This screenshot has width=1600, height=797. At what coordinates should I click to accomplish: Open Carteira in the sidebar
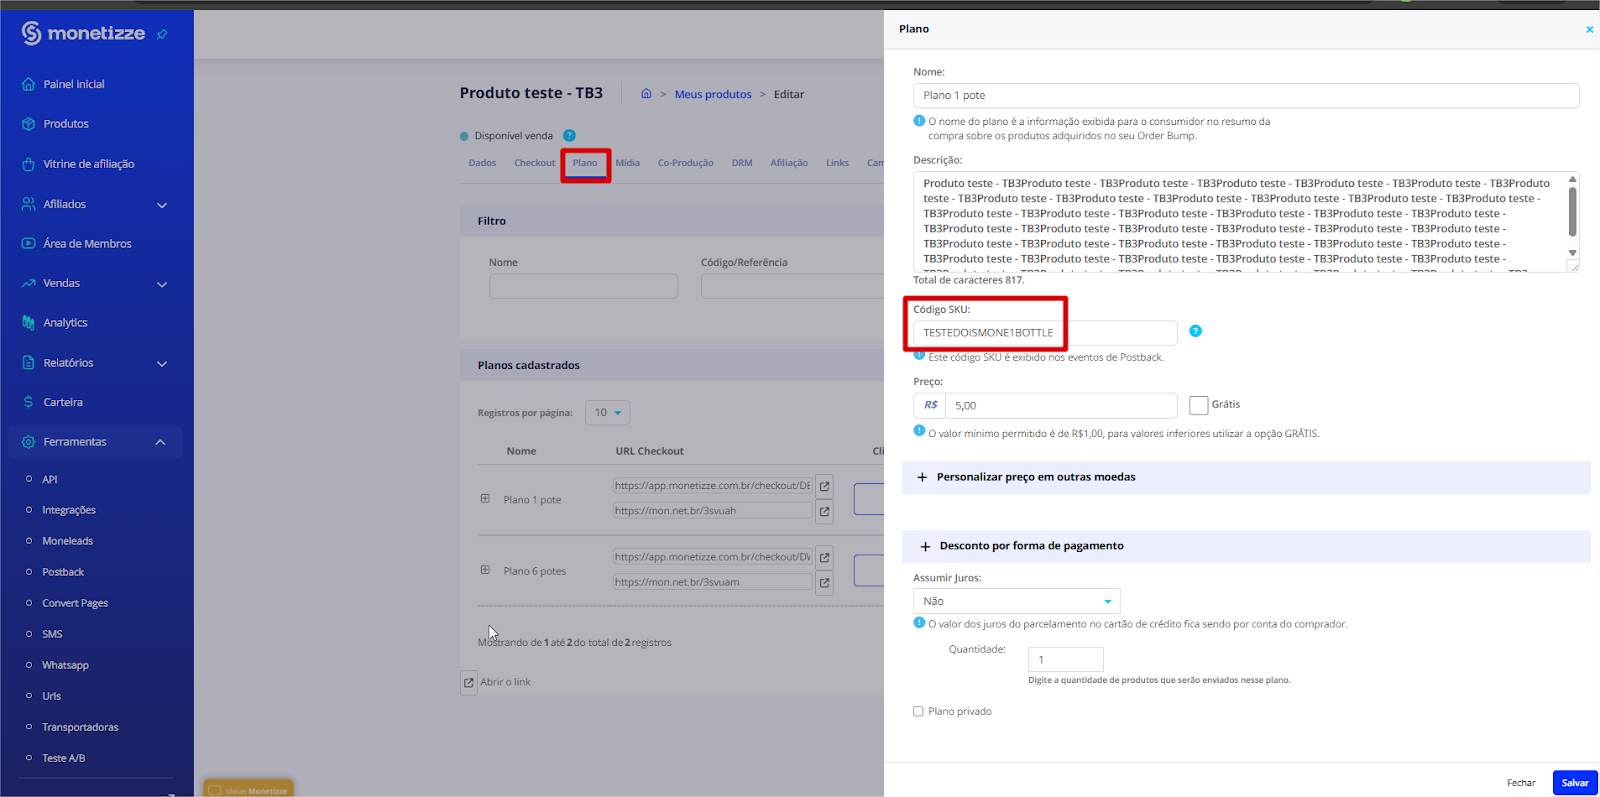click(x=63, y=402)
